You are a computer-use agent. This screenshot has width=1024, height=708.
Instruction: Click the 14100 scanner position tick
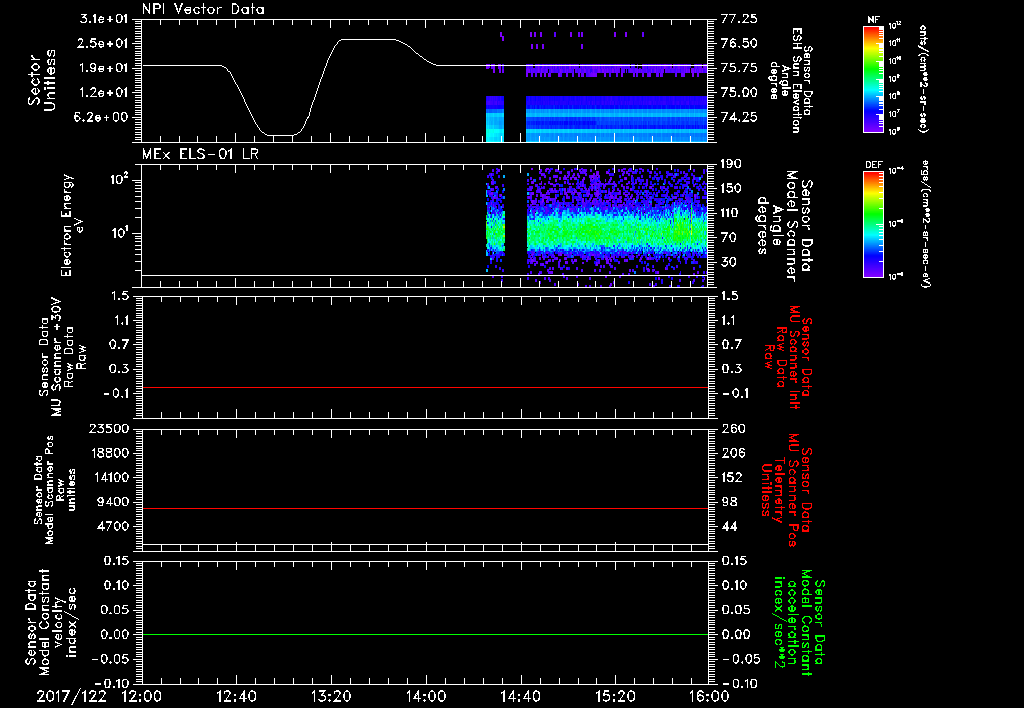pyautogui.click(x=108, y=477)
